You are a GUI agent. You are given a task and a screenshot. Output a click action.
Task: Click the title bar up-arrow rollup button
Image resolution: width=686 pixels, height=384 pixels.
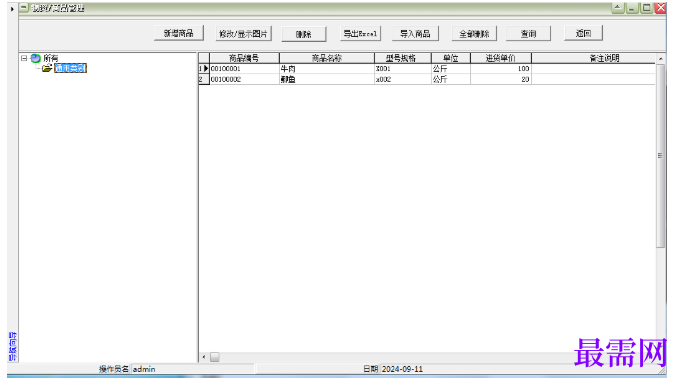coord(617,7)
